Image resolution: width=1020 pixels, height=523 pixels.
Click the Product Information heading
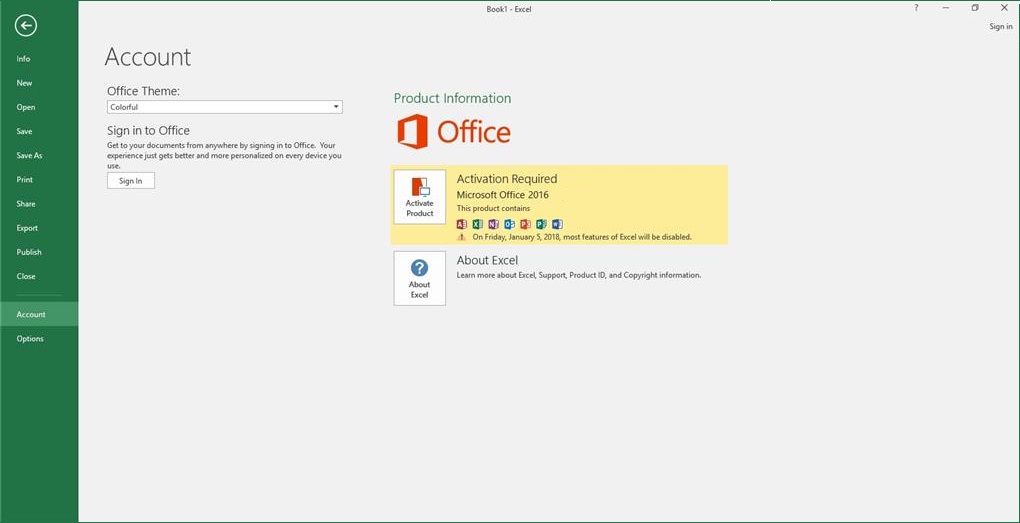452,98
